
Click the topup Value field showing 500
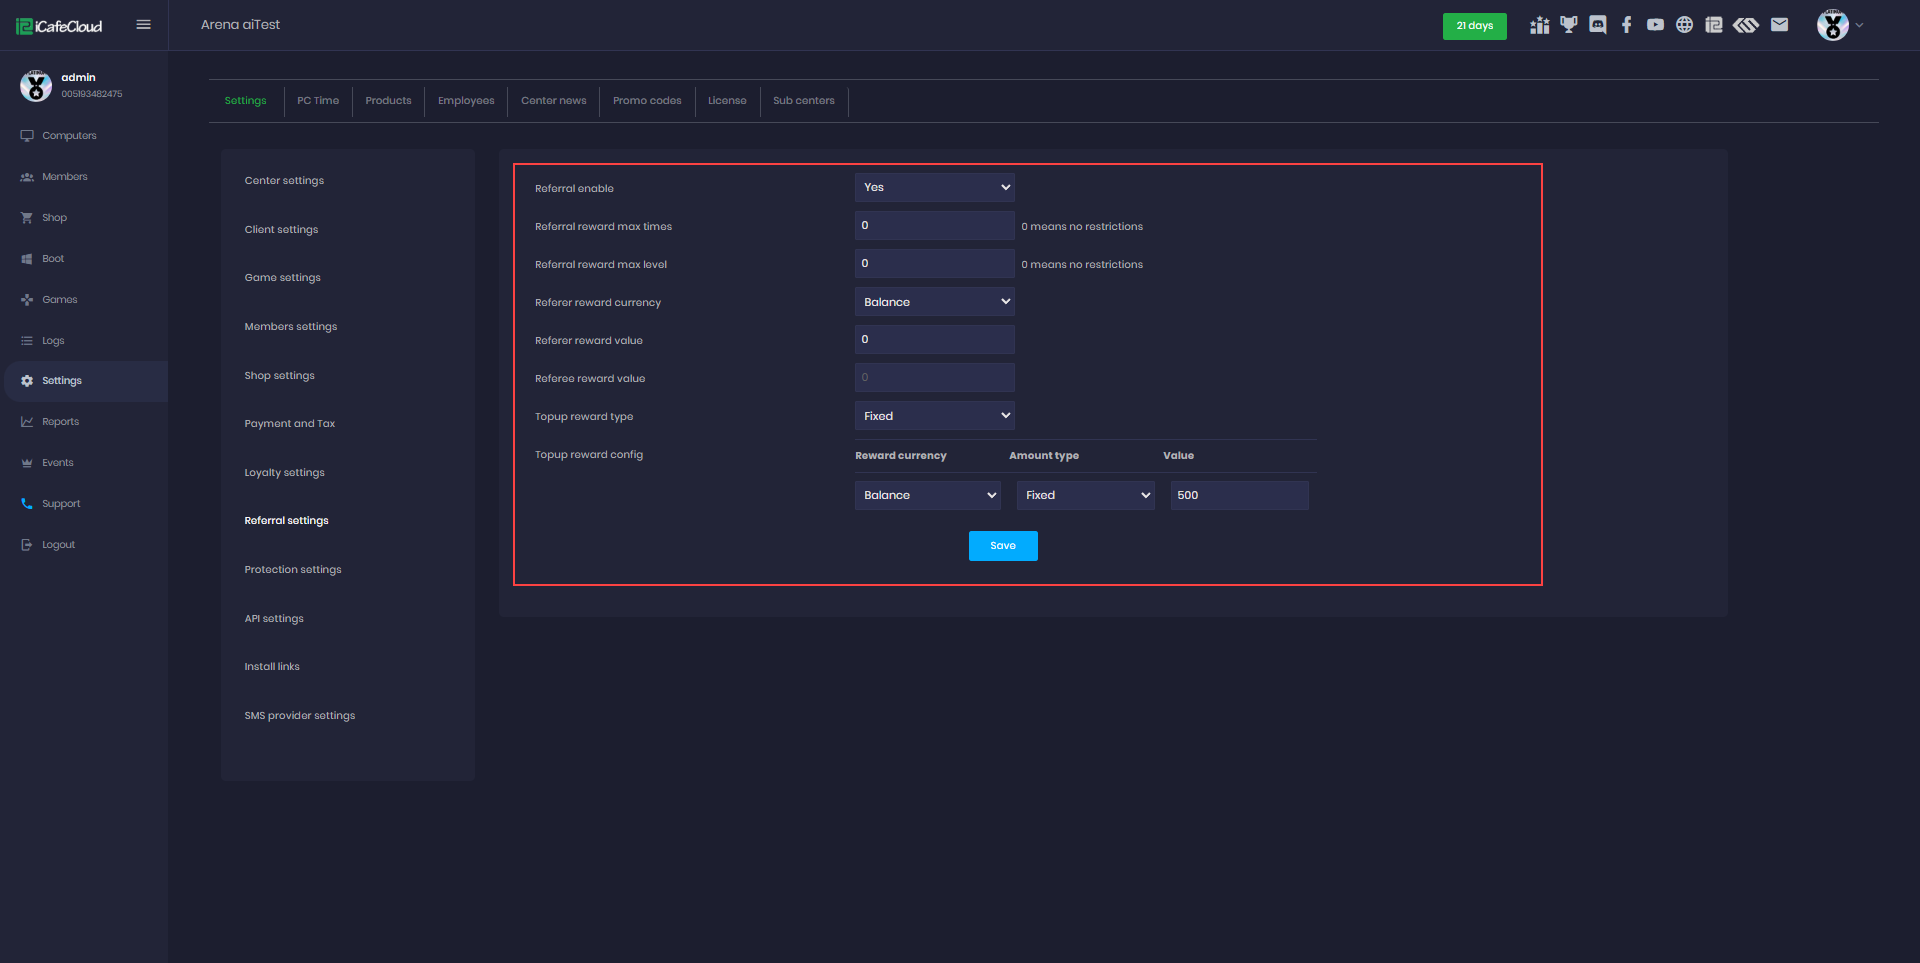(x=1239, y=495)
